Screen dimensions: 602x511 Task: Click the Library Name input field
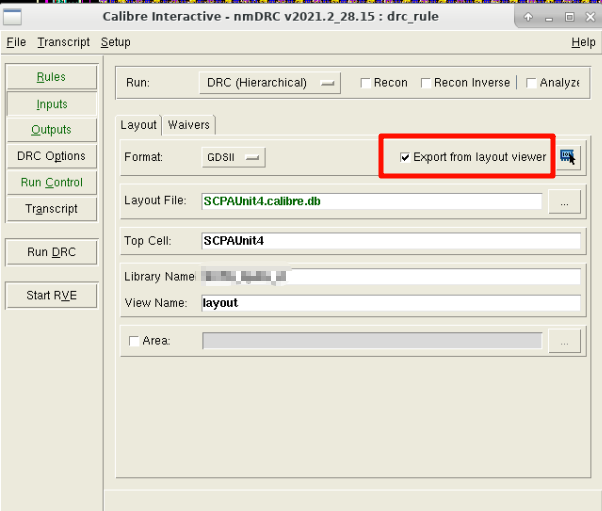(391, 276)
